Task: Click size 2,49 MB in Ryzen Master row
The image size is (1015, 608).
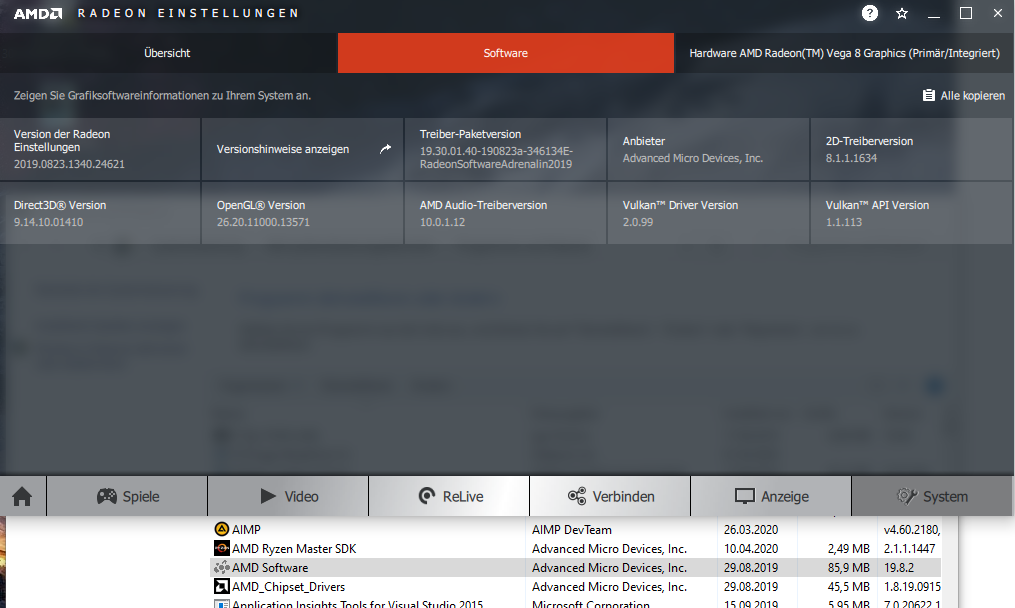Action: [848, 548]
